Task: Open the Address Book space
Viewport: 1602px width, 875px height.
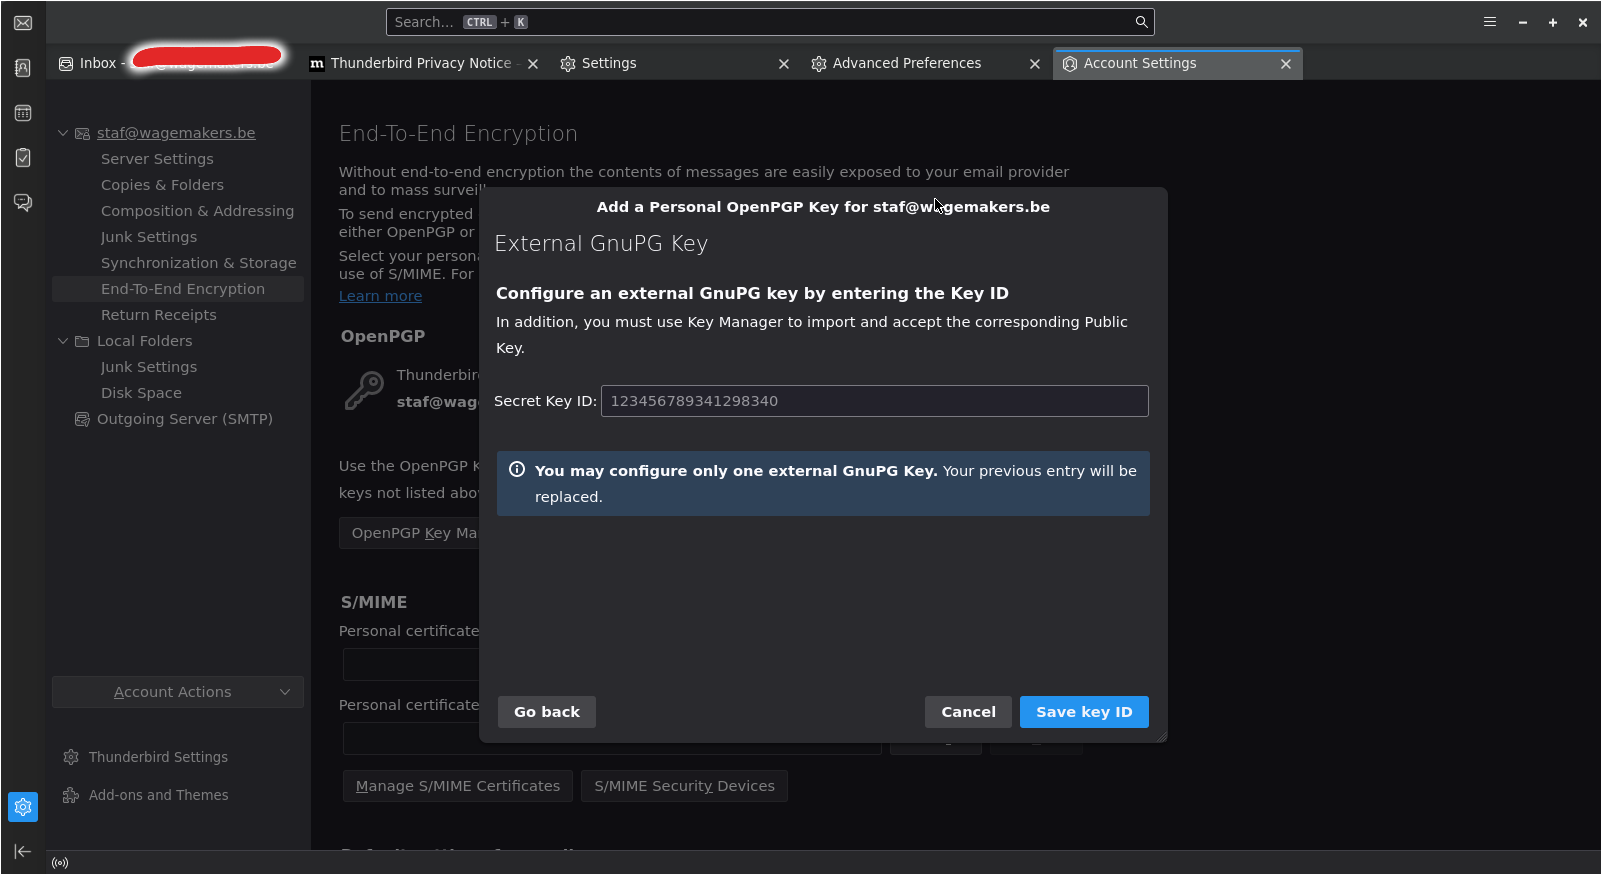Action: [23, 68]
